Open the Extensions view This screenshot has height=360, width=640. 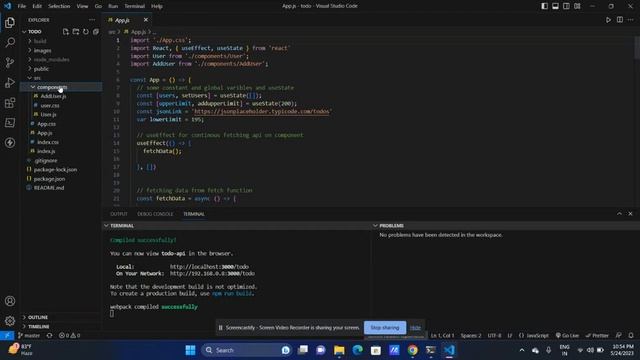[x=10, y=102]
